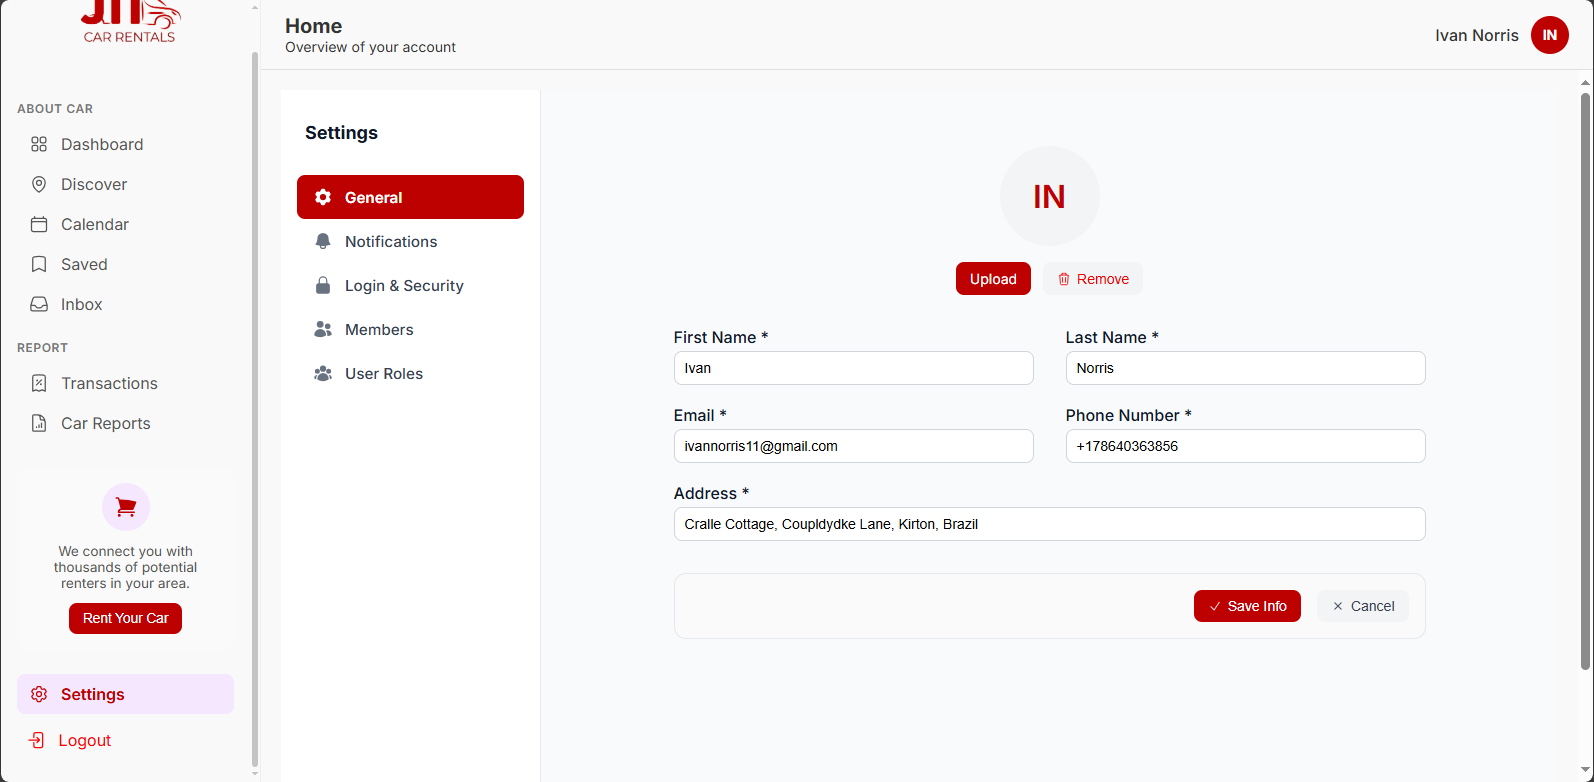Viewport: 1594px width, 782px height.
Task: Click the Discover location pin icon
Action: click(x=39, y=184)
